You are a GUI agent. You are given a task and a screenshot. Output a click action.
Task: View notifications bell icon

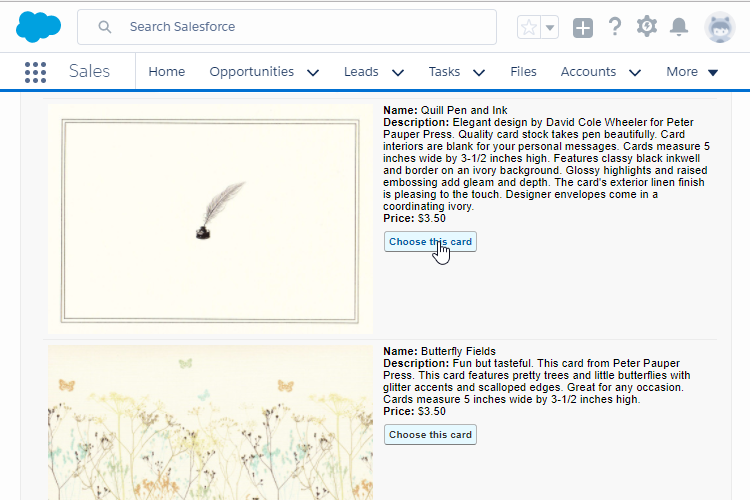click(x=679, y=27)
